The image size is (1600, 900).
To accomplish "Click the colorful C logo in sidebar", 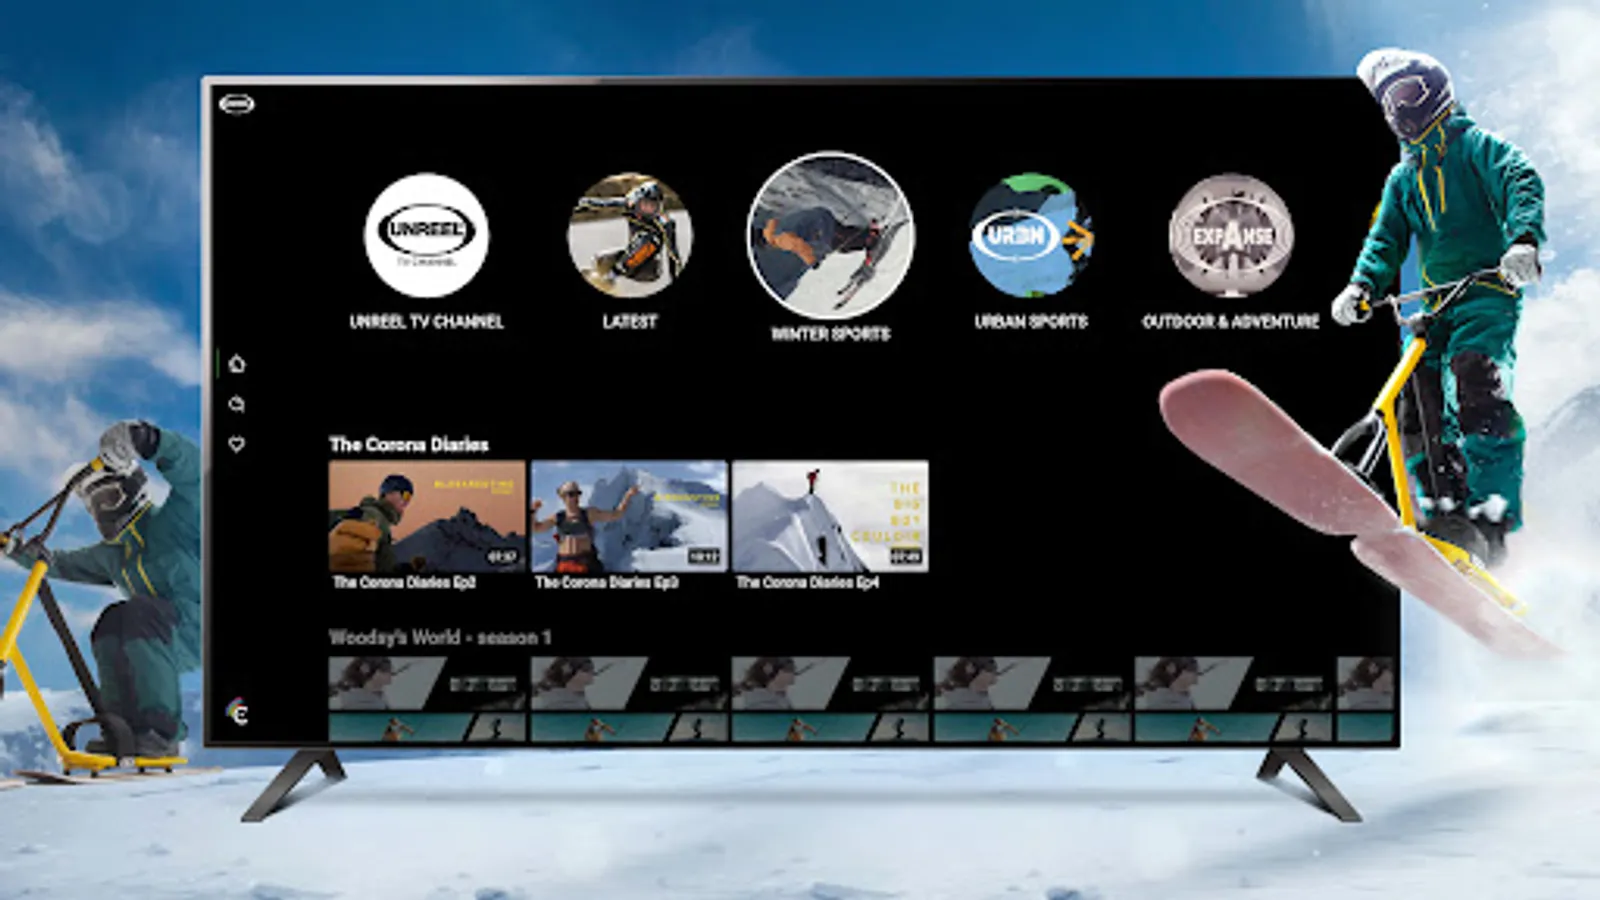I will click(x=238, y=711).
